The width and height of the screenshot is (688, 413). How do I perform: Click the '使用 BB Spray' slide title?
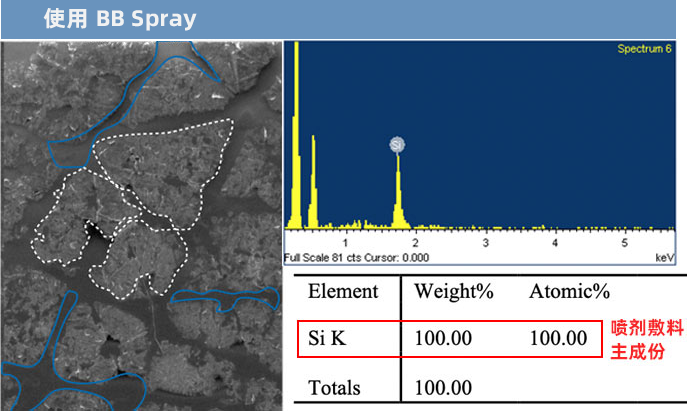[x=120, y=18]
